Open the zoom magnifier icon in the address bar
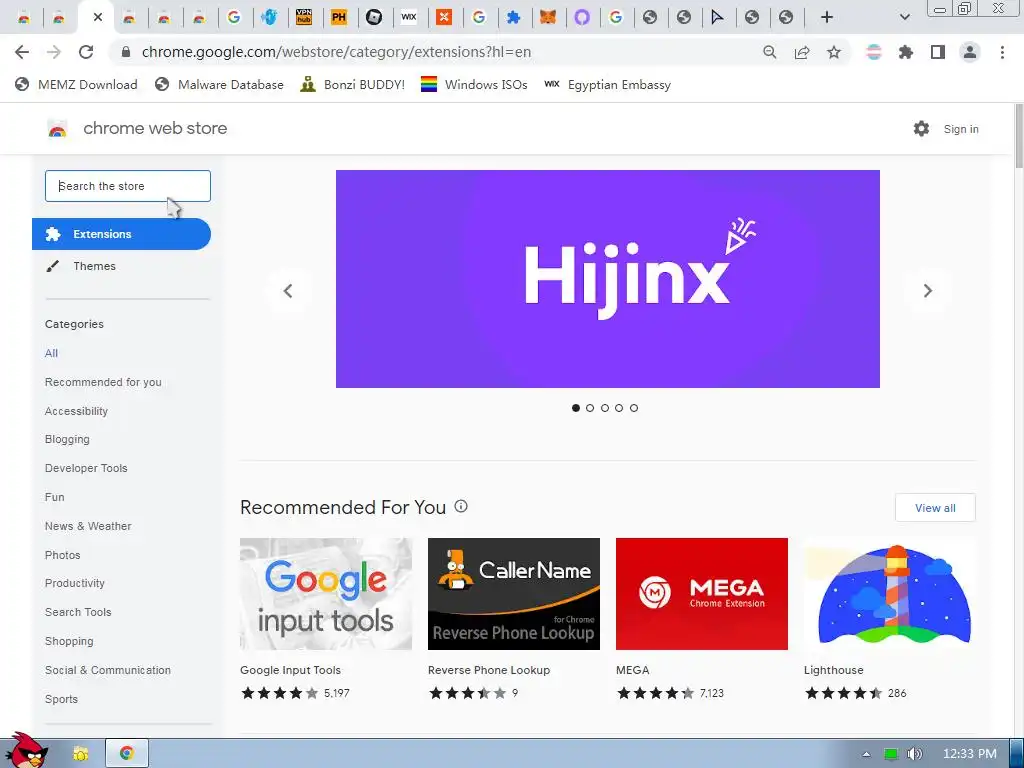The width and height of the screenshot is (1024, 768). point(770,52)
